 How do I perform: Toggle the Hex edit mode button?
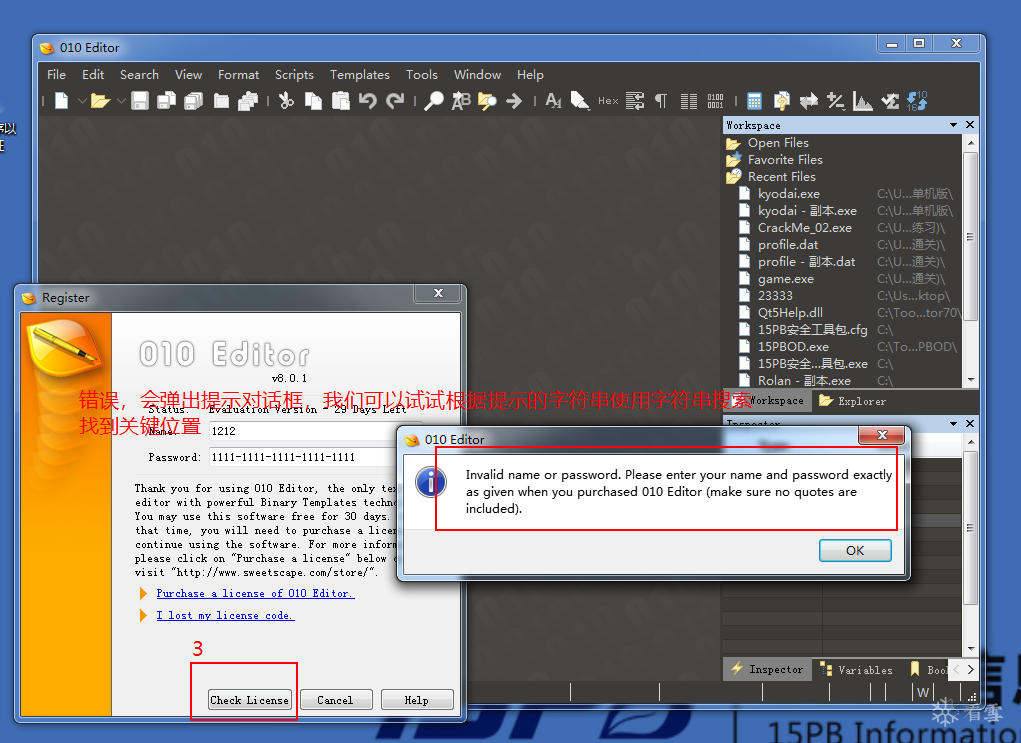tap(608, 101)
